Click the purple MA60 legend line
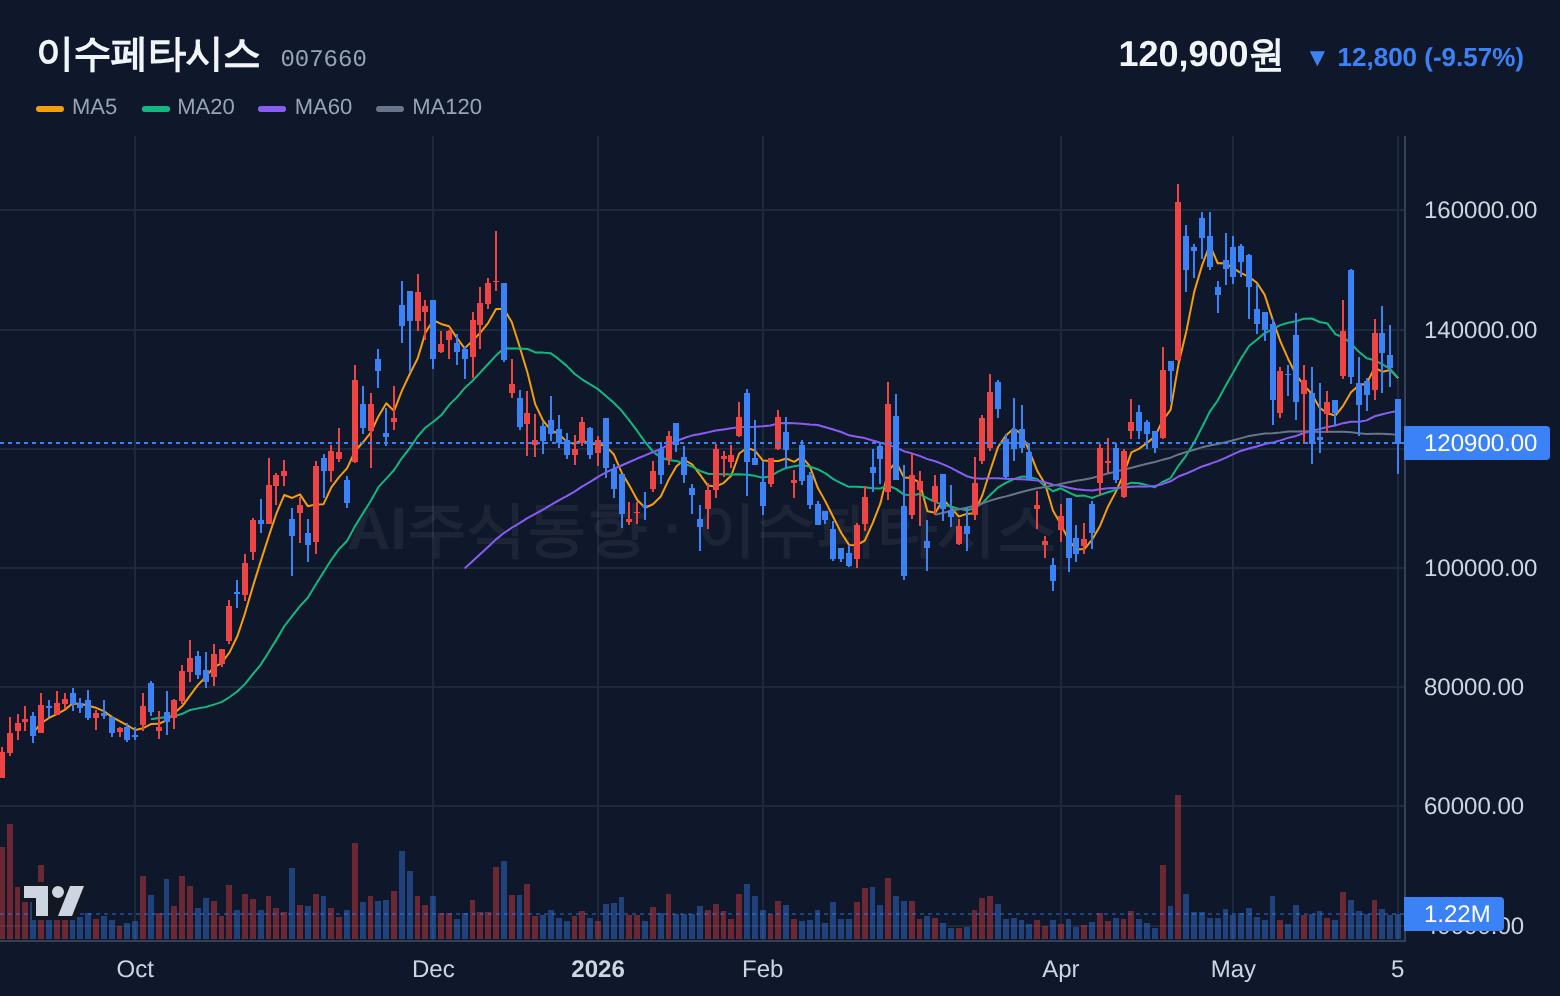This screenshot has height=996, width=1560. pyautogui.click(x=272, y=108)
